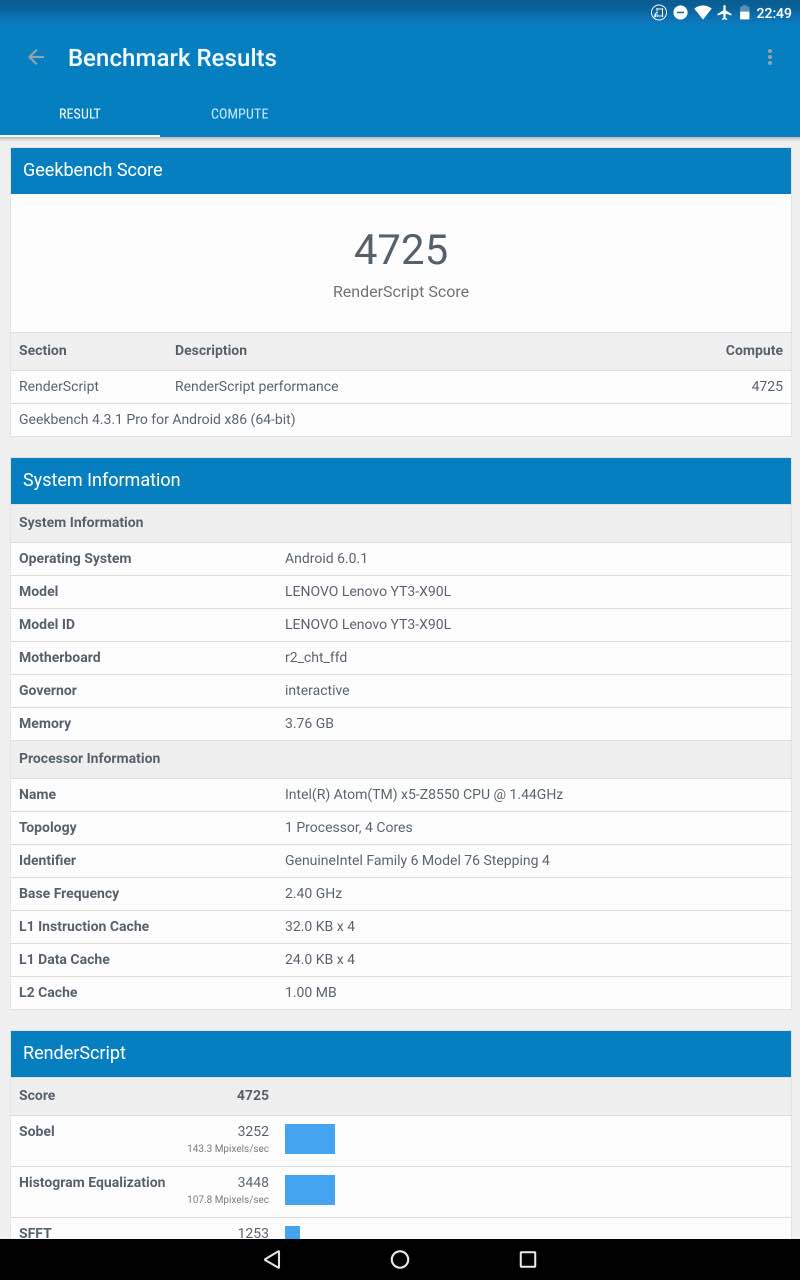Tap the Operating System Android 6.0.1 row
The width and height of the screenshot is (800, 1280).
[x=400, y=558]
